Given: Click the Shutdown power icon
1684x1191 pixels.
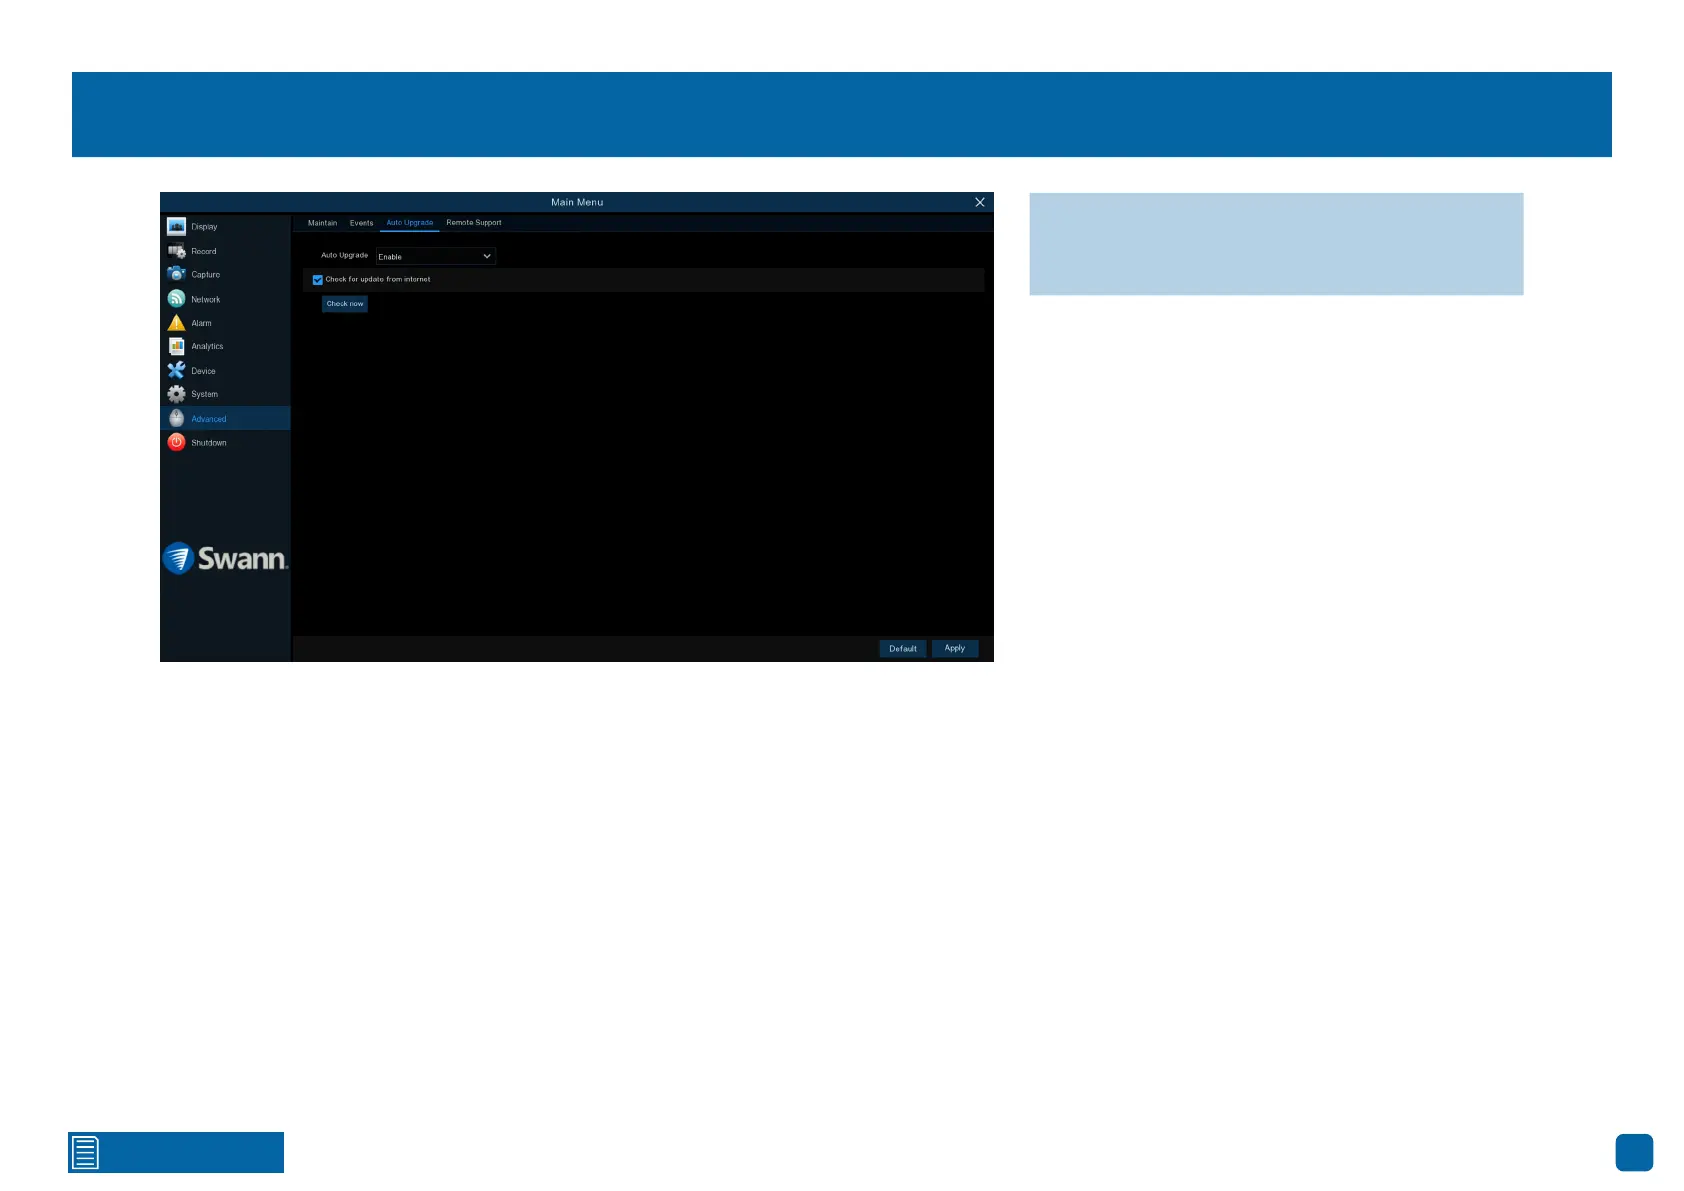Looking at the screenshot, I should pyautogui.click(x=177, y=442).
